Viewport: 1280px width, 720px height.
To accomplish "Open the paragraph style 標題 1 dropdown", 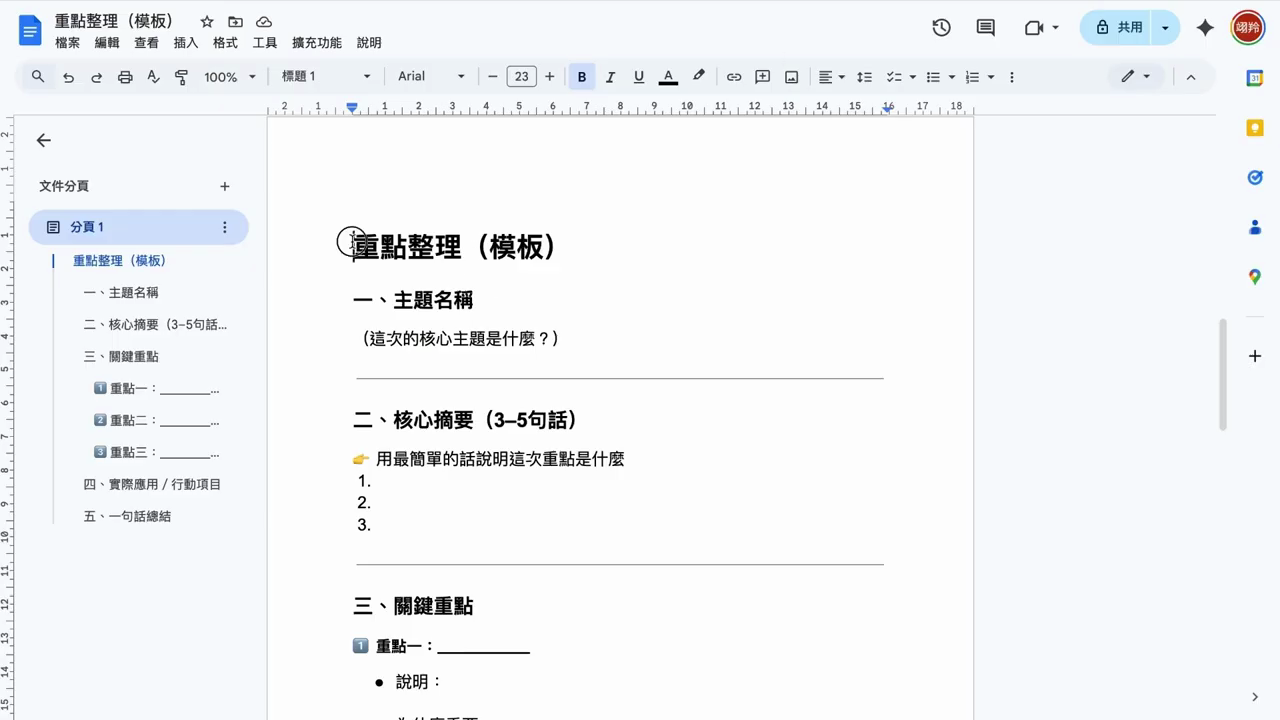I will 326,77.
